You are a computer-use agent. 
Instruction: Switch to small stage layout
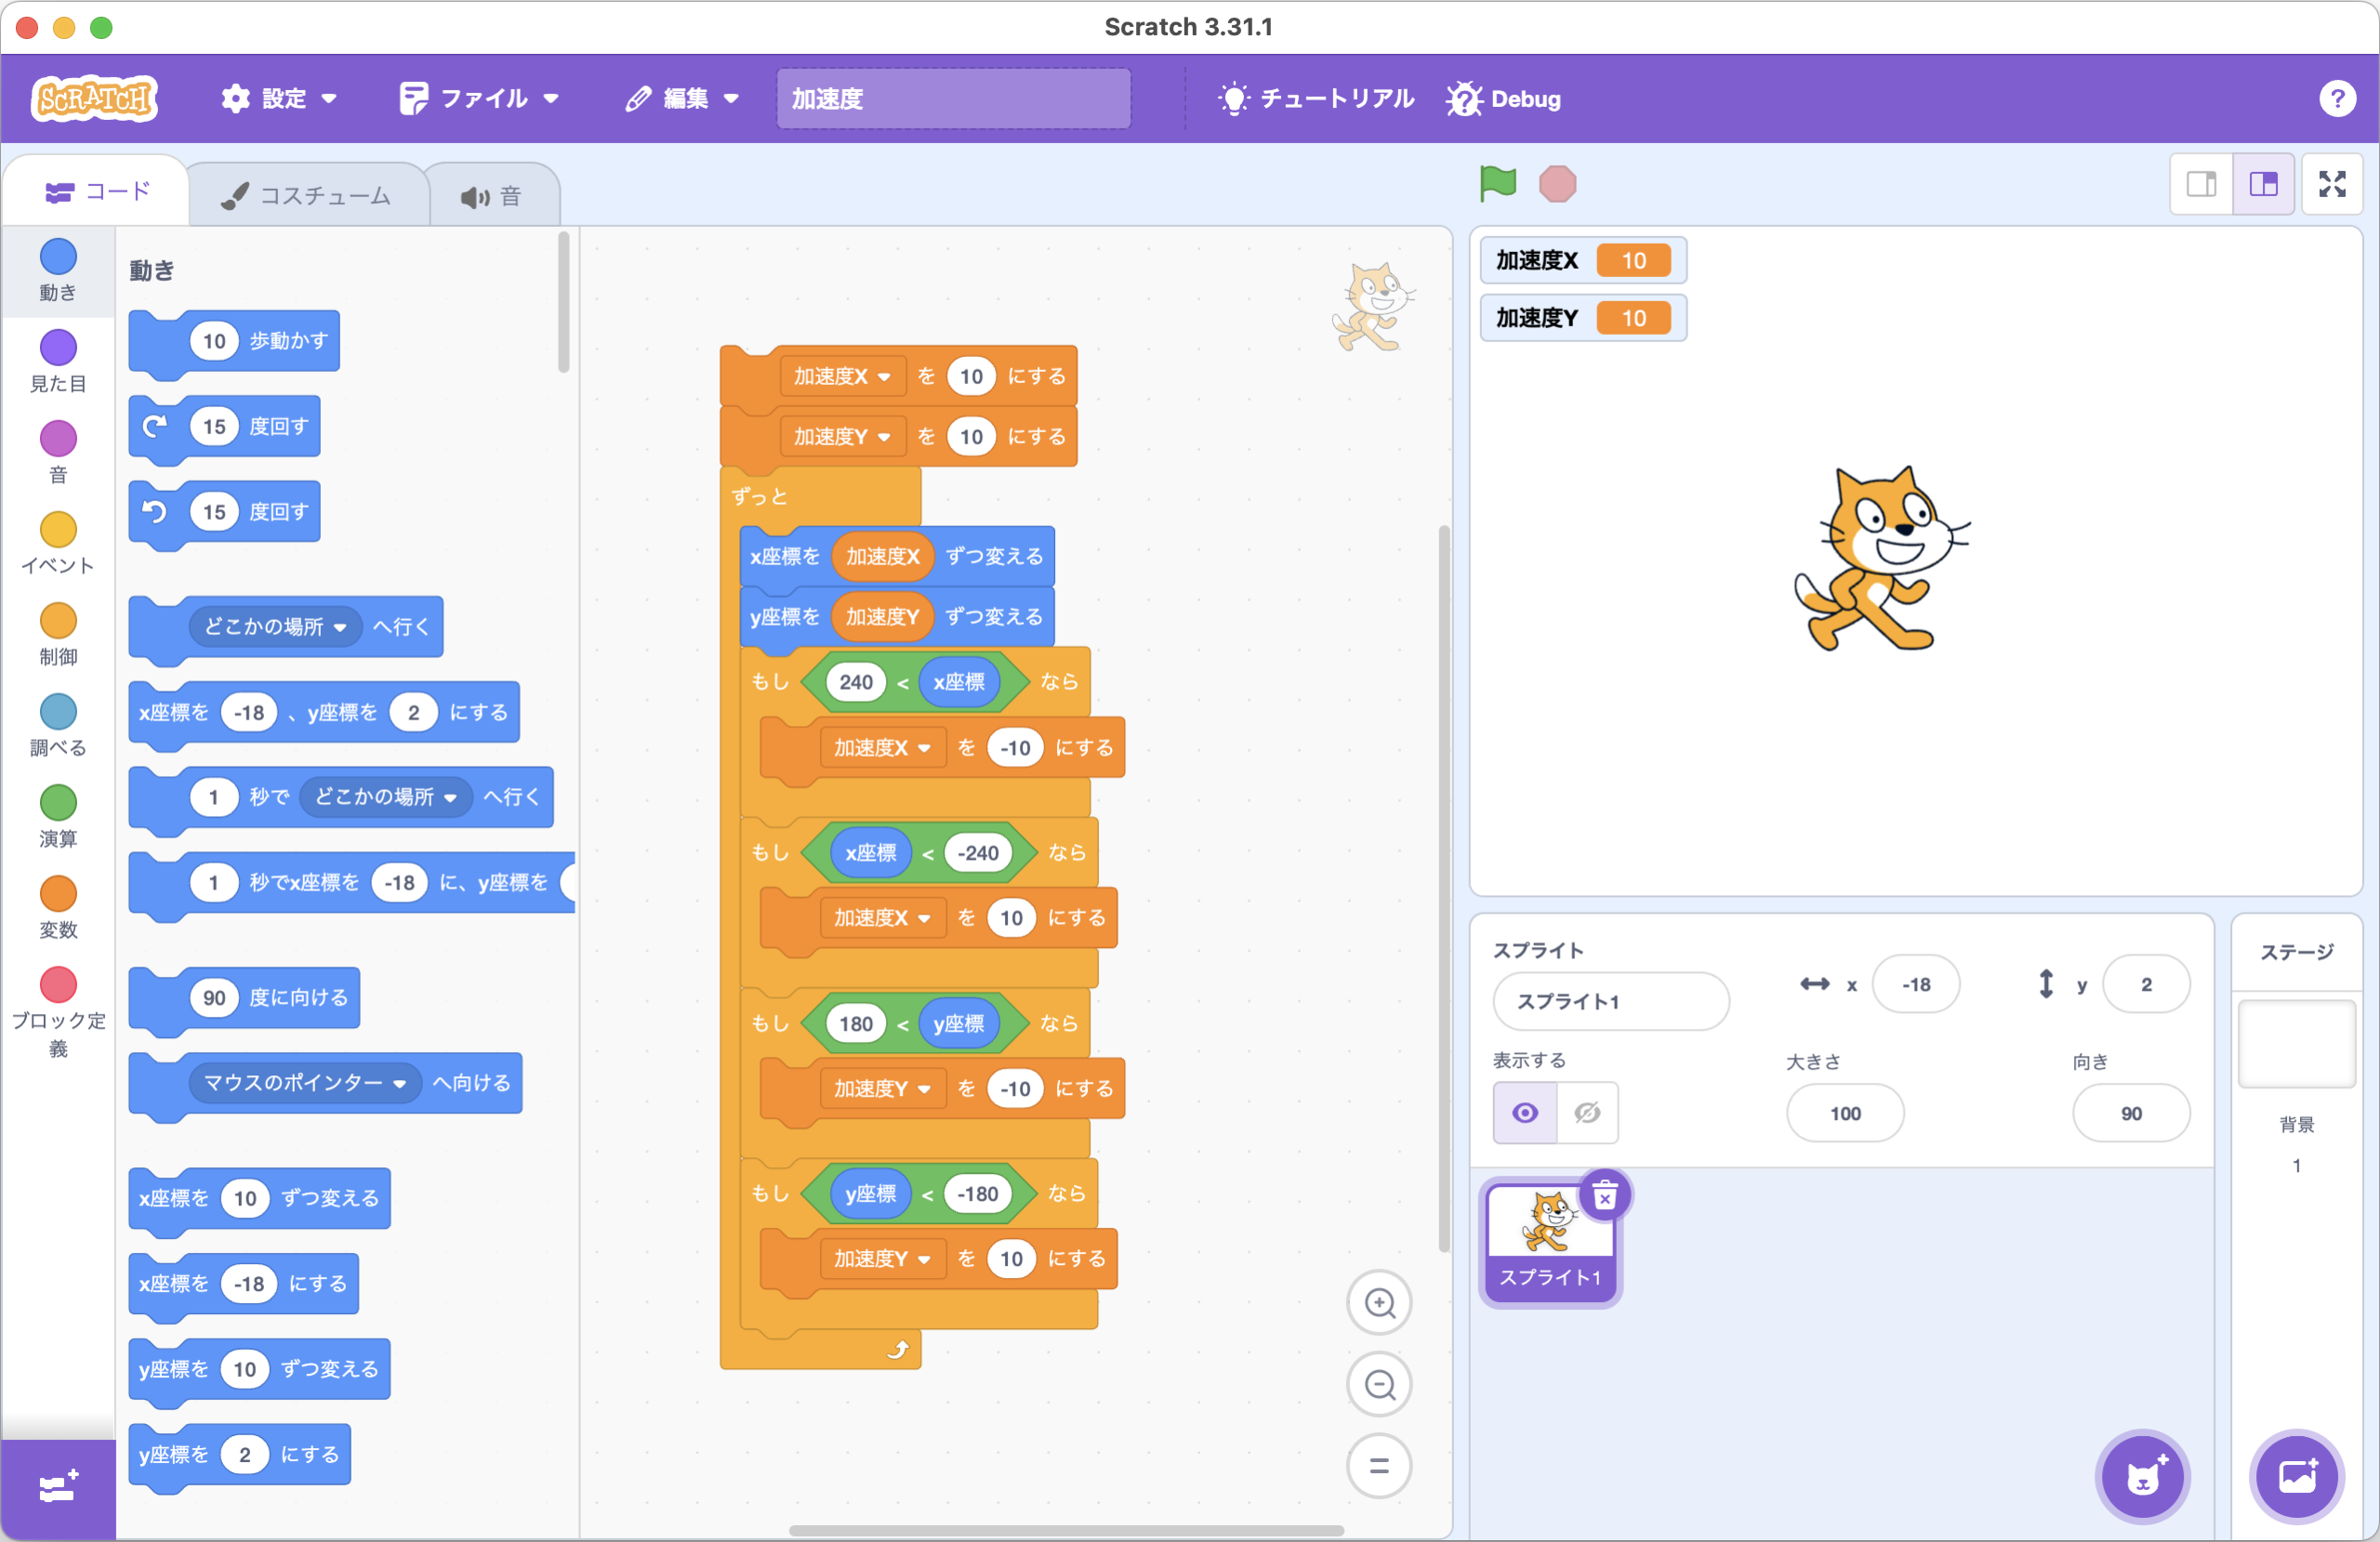click(x=2201, y=184)
